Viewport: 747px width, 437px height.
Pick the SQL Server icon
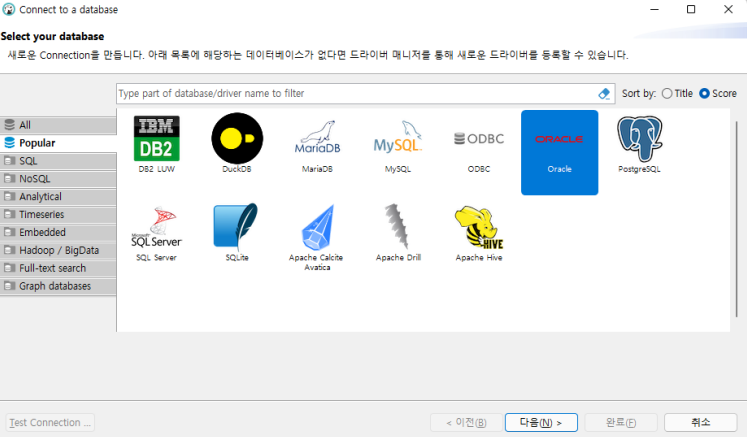tap(156, 227)
